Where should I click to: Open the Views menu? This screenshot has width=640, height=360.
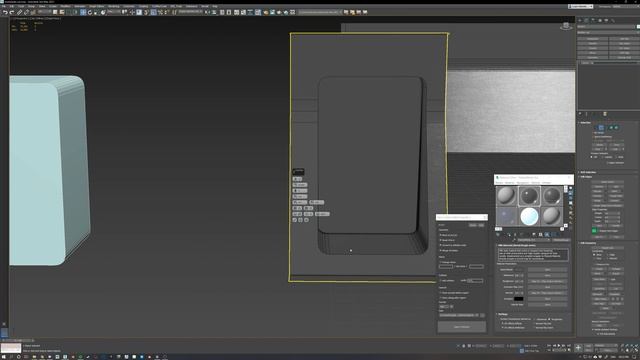pos(42,6)
